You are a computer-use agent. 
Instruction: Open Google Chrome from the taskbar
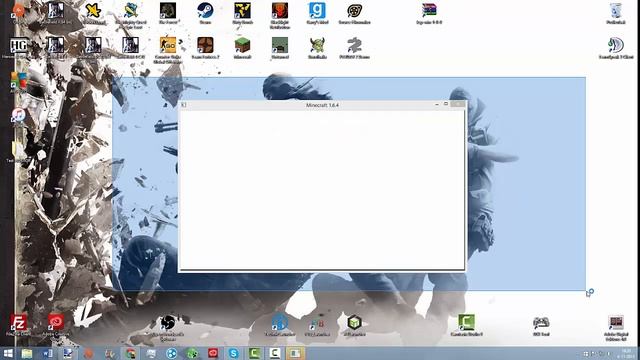pos(130,353)
